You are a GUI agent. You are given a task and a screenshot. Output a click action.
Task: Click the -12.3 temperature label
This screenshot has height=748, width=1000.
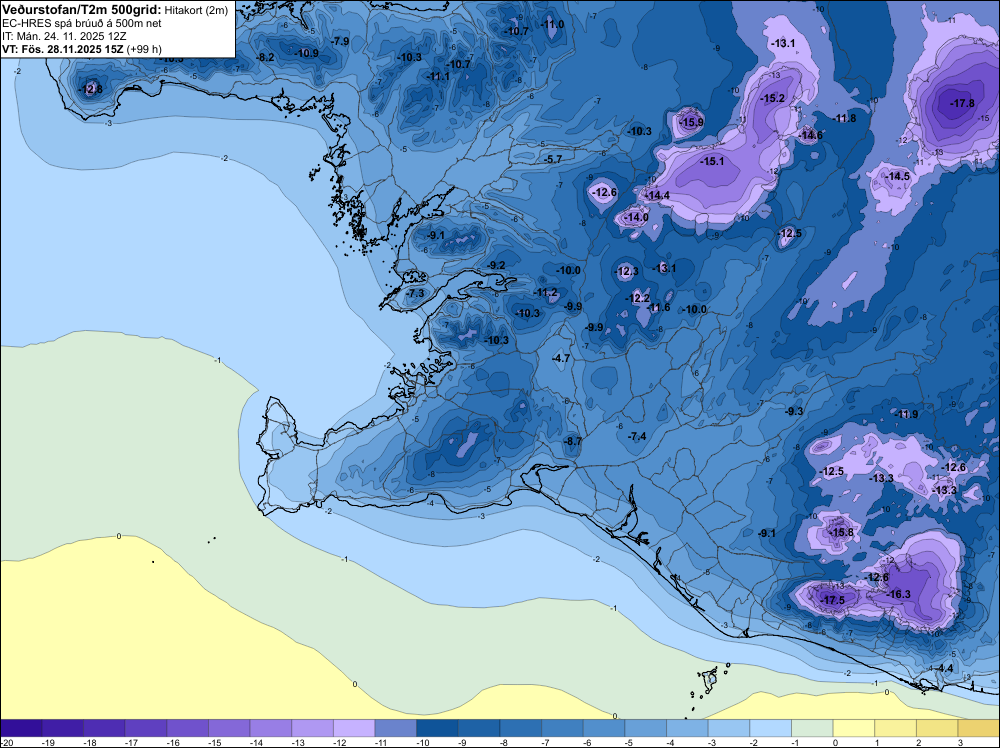[626, 272]
